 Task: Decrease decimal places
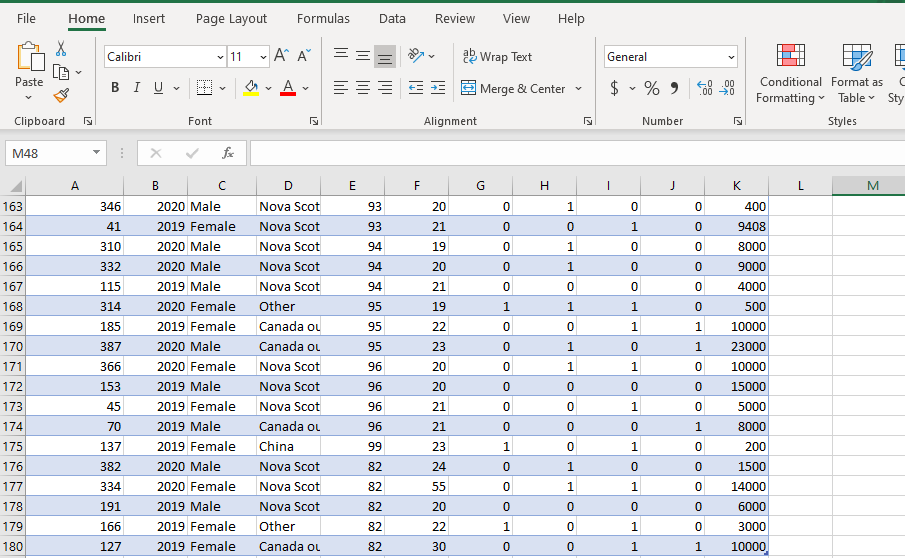[x=727, y=88]
